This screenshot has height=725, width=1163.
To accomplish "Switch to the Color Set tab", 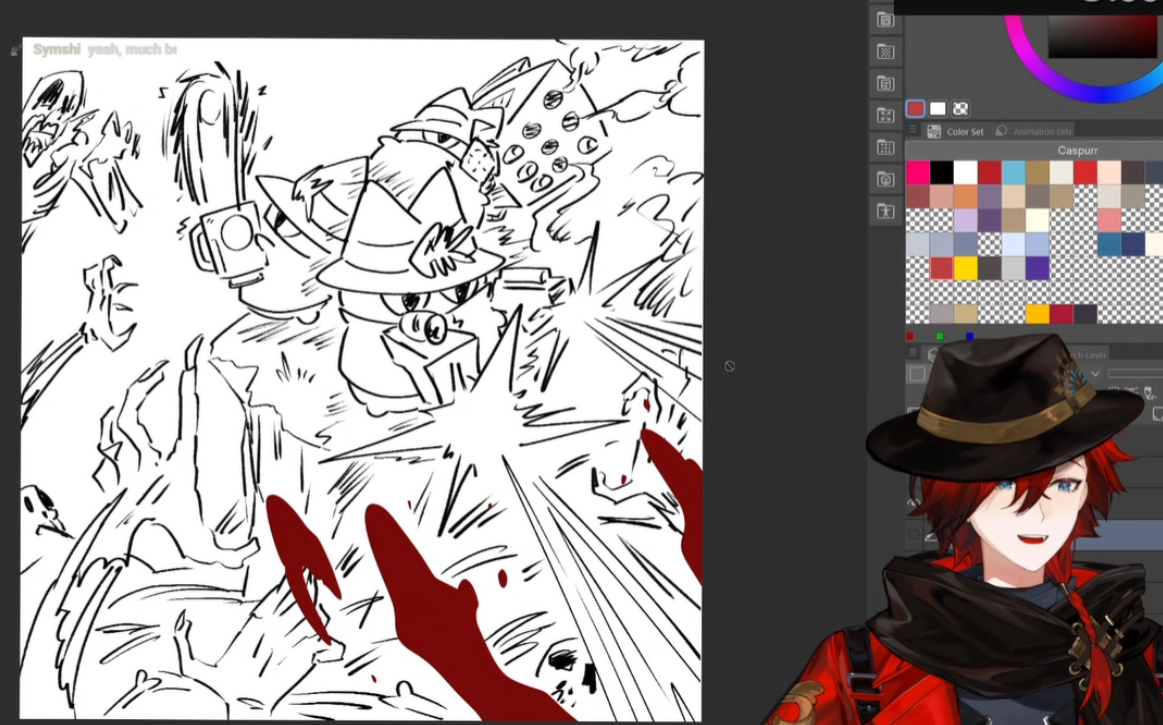I will click(955, 131).
